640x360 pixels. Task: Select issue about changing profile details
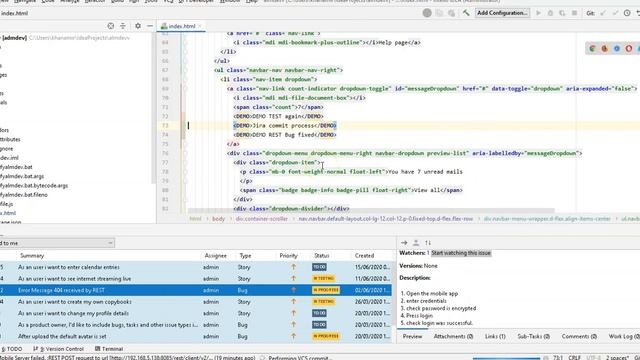pos(196,313)
